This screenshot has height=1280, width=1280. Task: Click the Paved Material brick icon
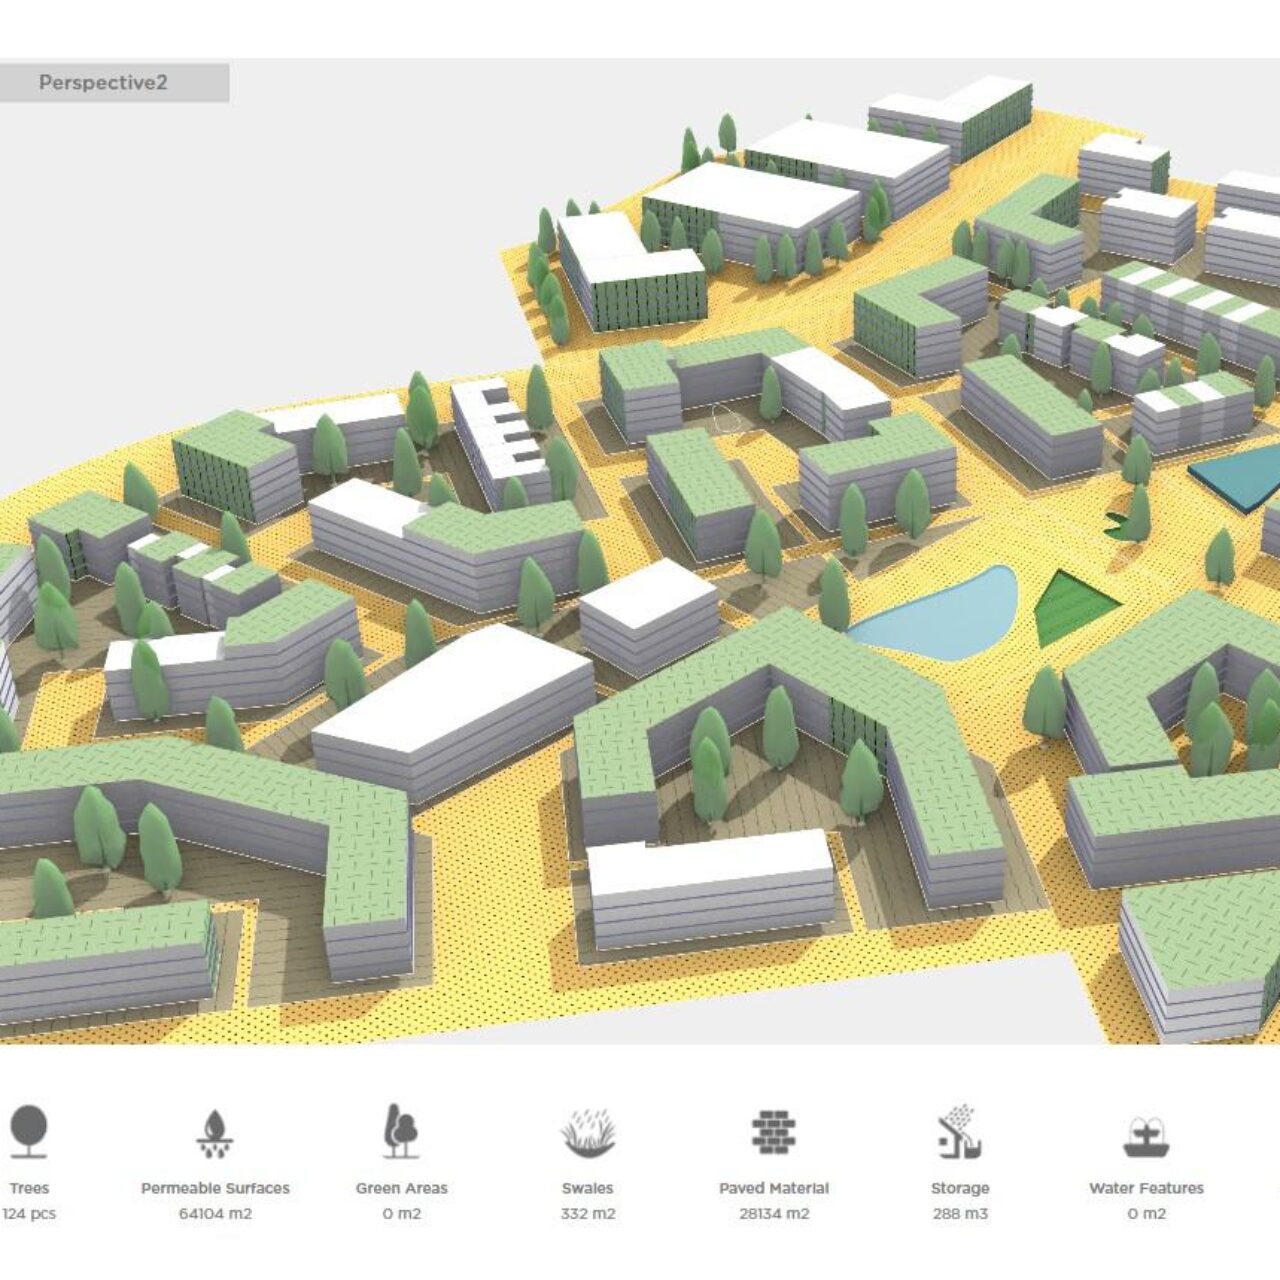(773, 1131)
